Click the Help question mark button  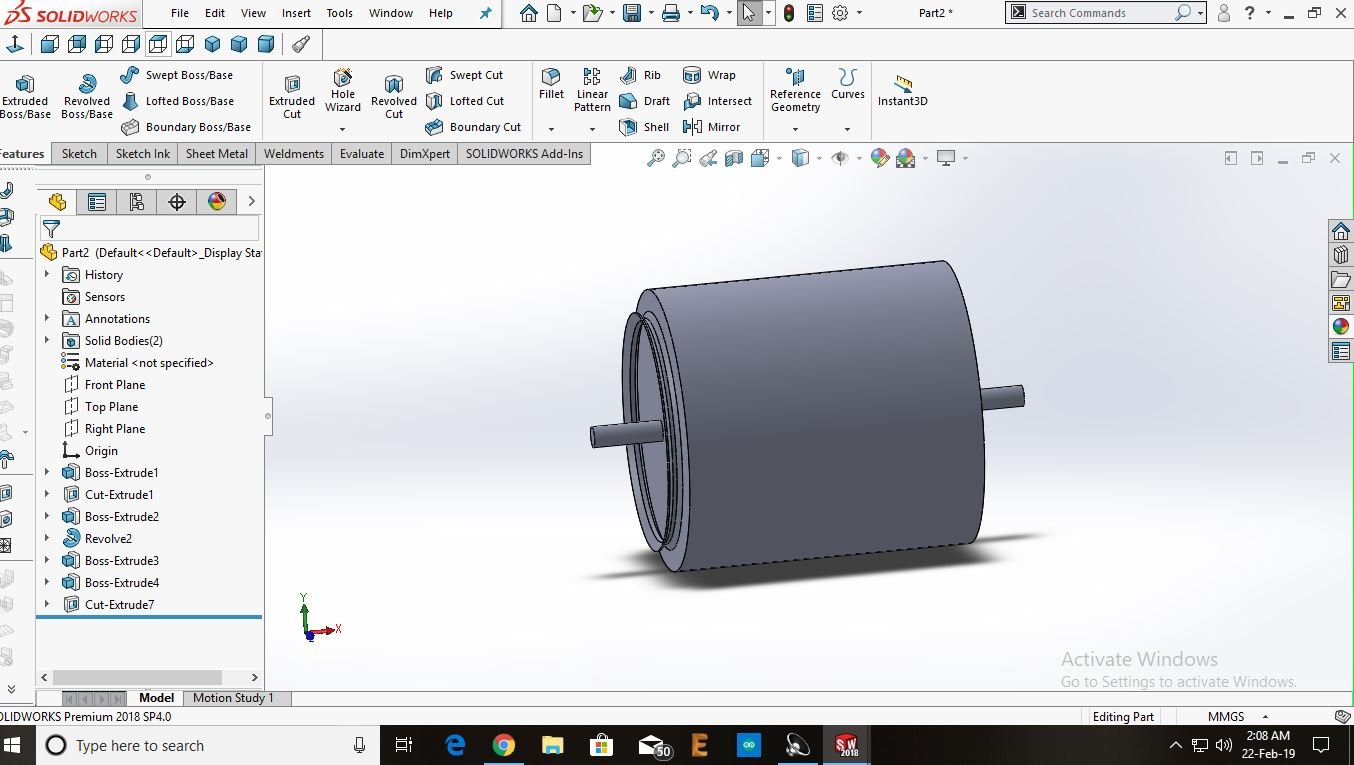(1247, 13)
